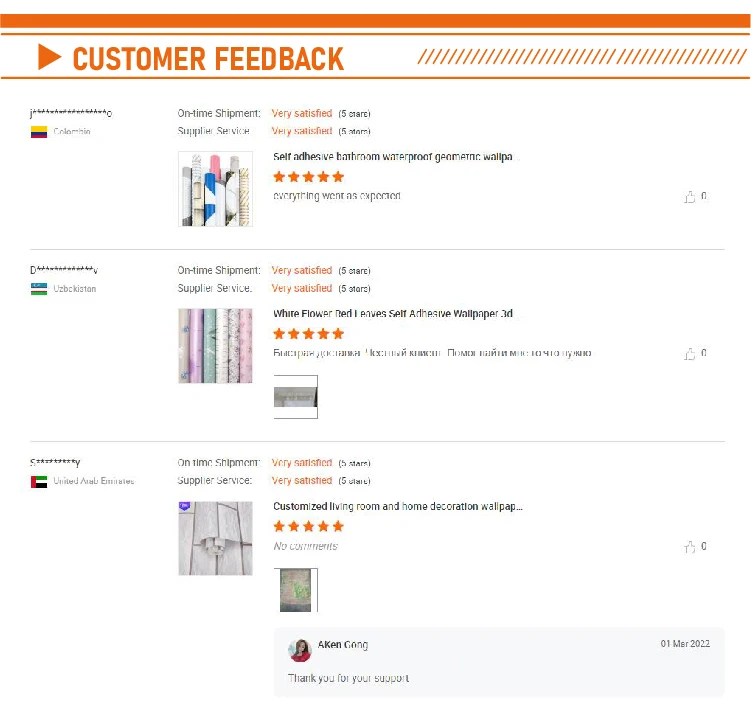The height and width of the screenshot is (716, 751).
Task: Click the orange play arrow beside Customer Feedback
Action: (x=50, y=57)
